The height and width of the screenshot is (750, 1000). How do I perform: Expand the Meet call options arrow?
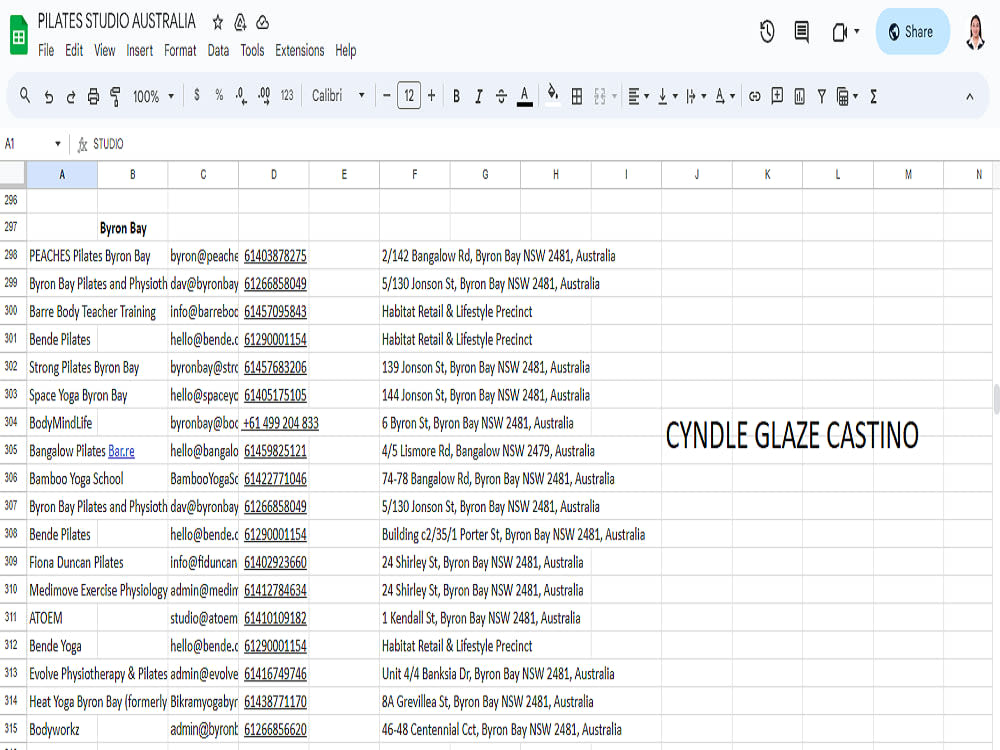coord(857,31)
